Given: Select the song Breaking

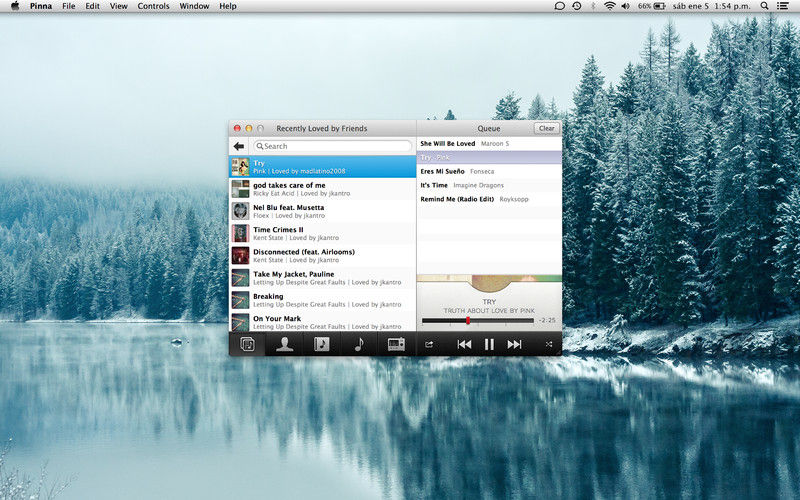Looking at the screenshot, I should coord(322,300).
